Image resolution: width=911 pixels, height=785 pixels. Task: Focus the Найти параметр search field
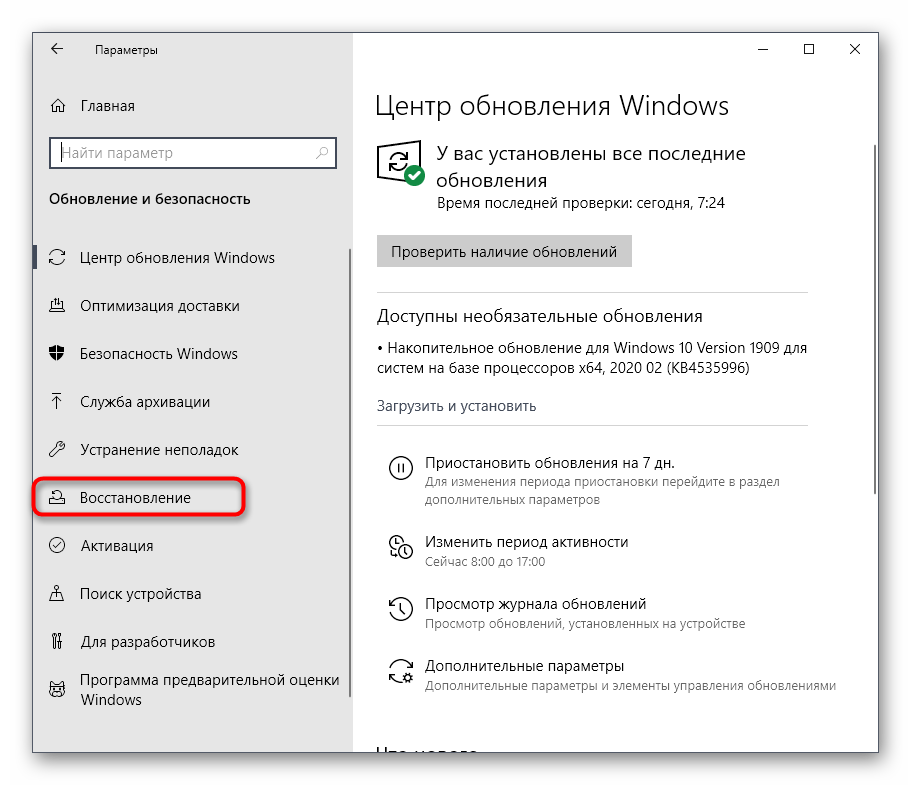pos(193,153)
